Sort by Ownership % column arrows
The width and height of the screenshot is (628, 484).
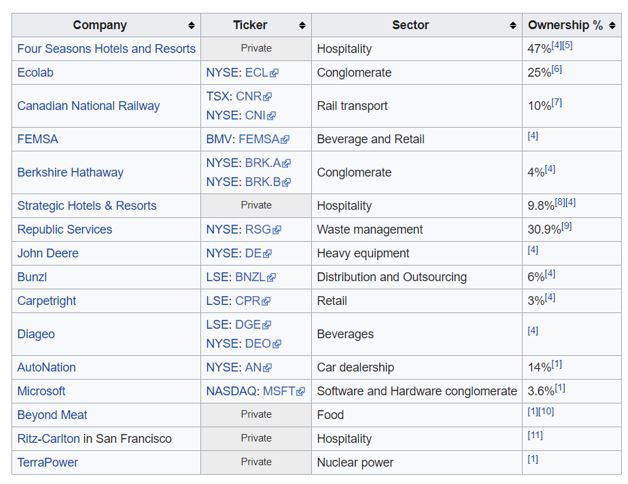612,25
